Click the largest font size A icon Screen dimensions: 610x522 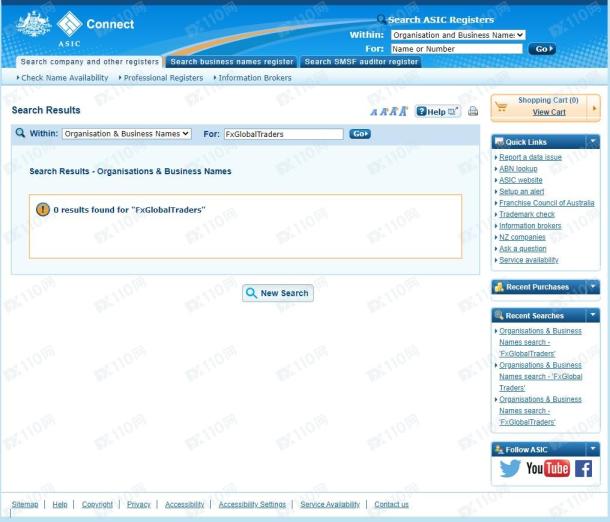coord(403,111)
